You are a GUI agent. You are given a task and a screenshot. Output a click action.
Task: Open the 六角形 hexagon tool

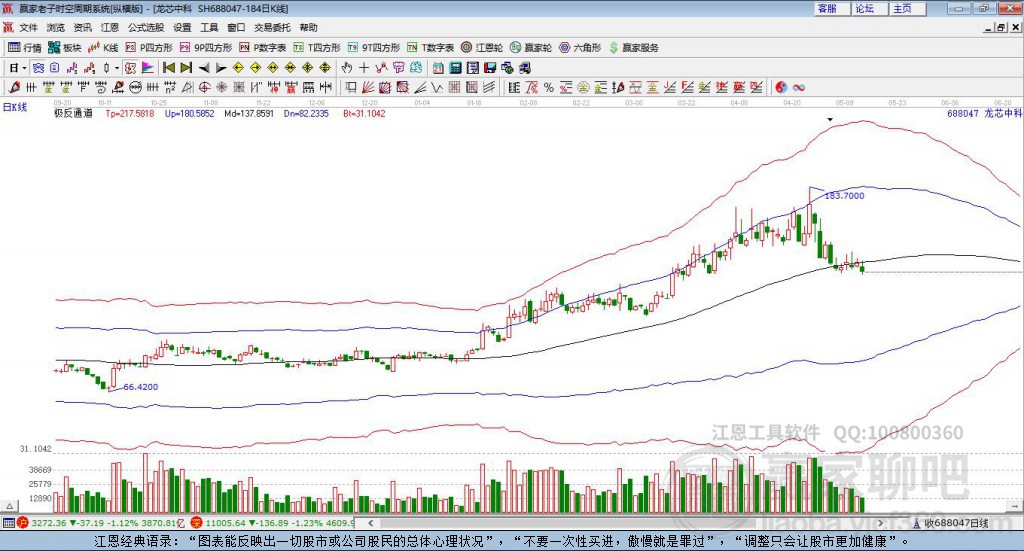(580, 48)
